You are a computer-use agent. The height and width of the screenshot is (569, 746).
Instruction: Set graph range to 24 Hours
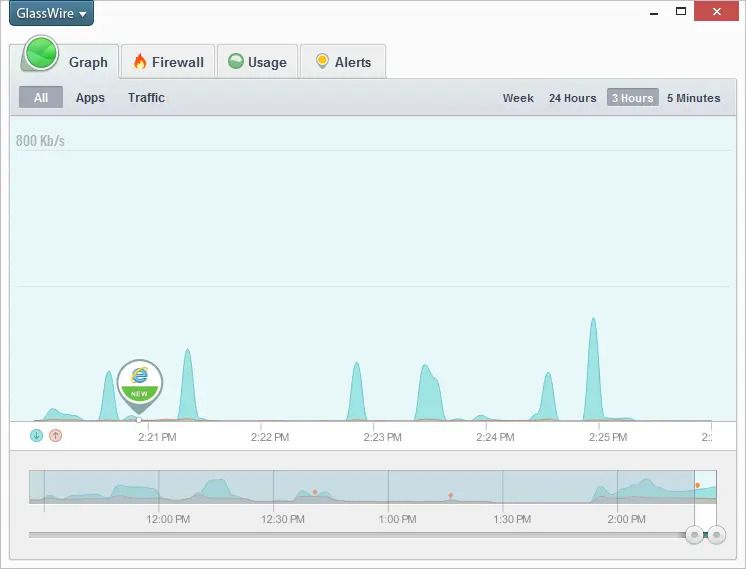coord(572,98)
